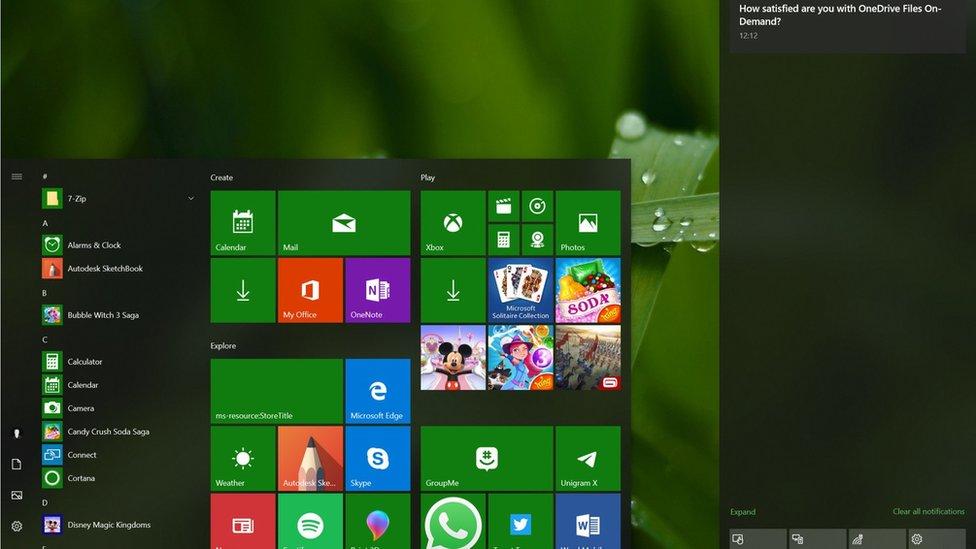The width and height of the screenshot is (976, 549).
Task: Click the Microsoft Edge tile
Action: 377,391
